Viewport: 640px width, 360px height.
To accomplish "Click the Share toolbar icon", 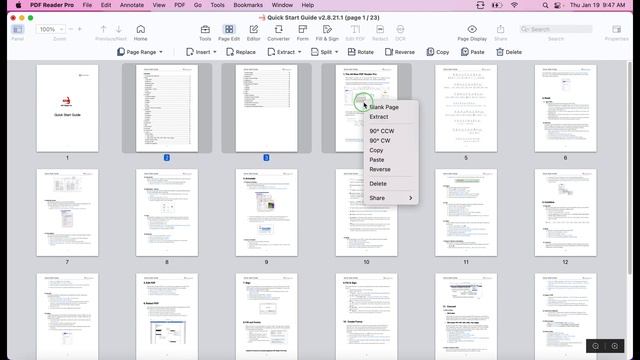I will [500, 29].
